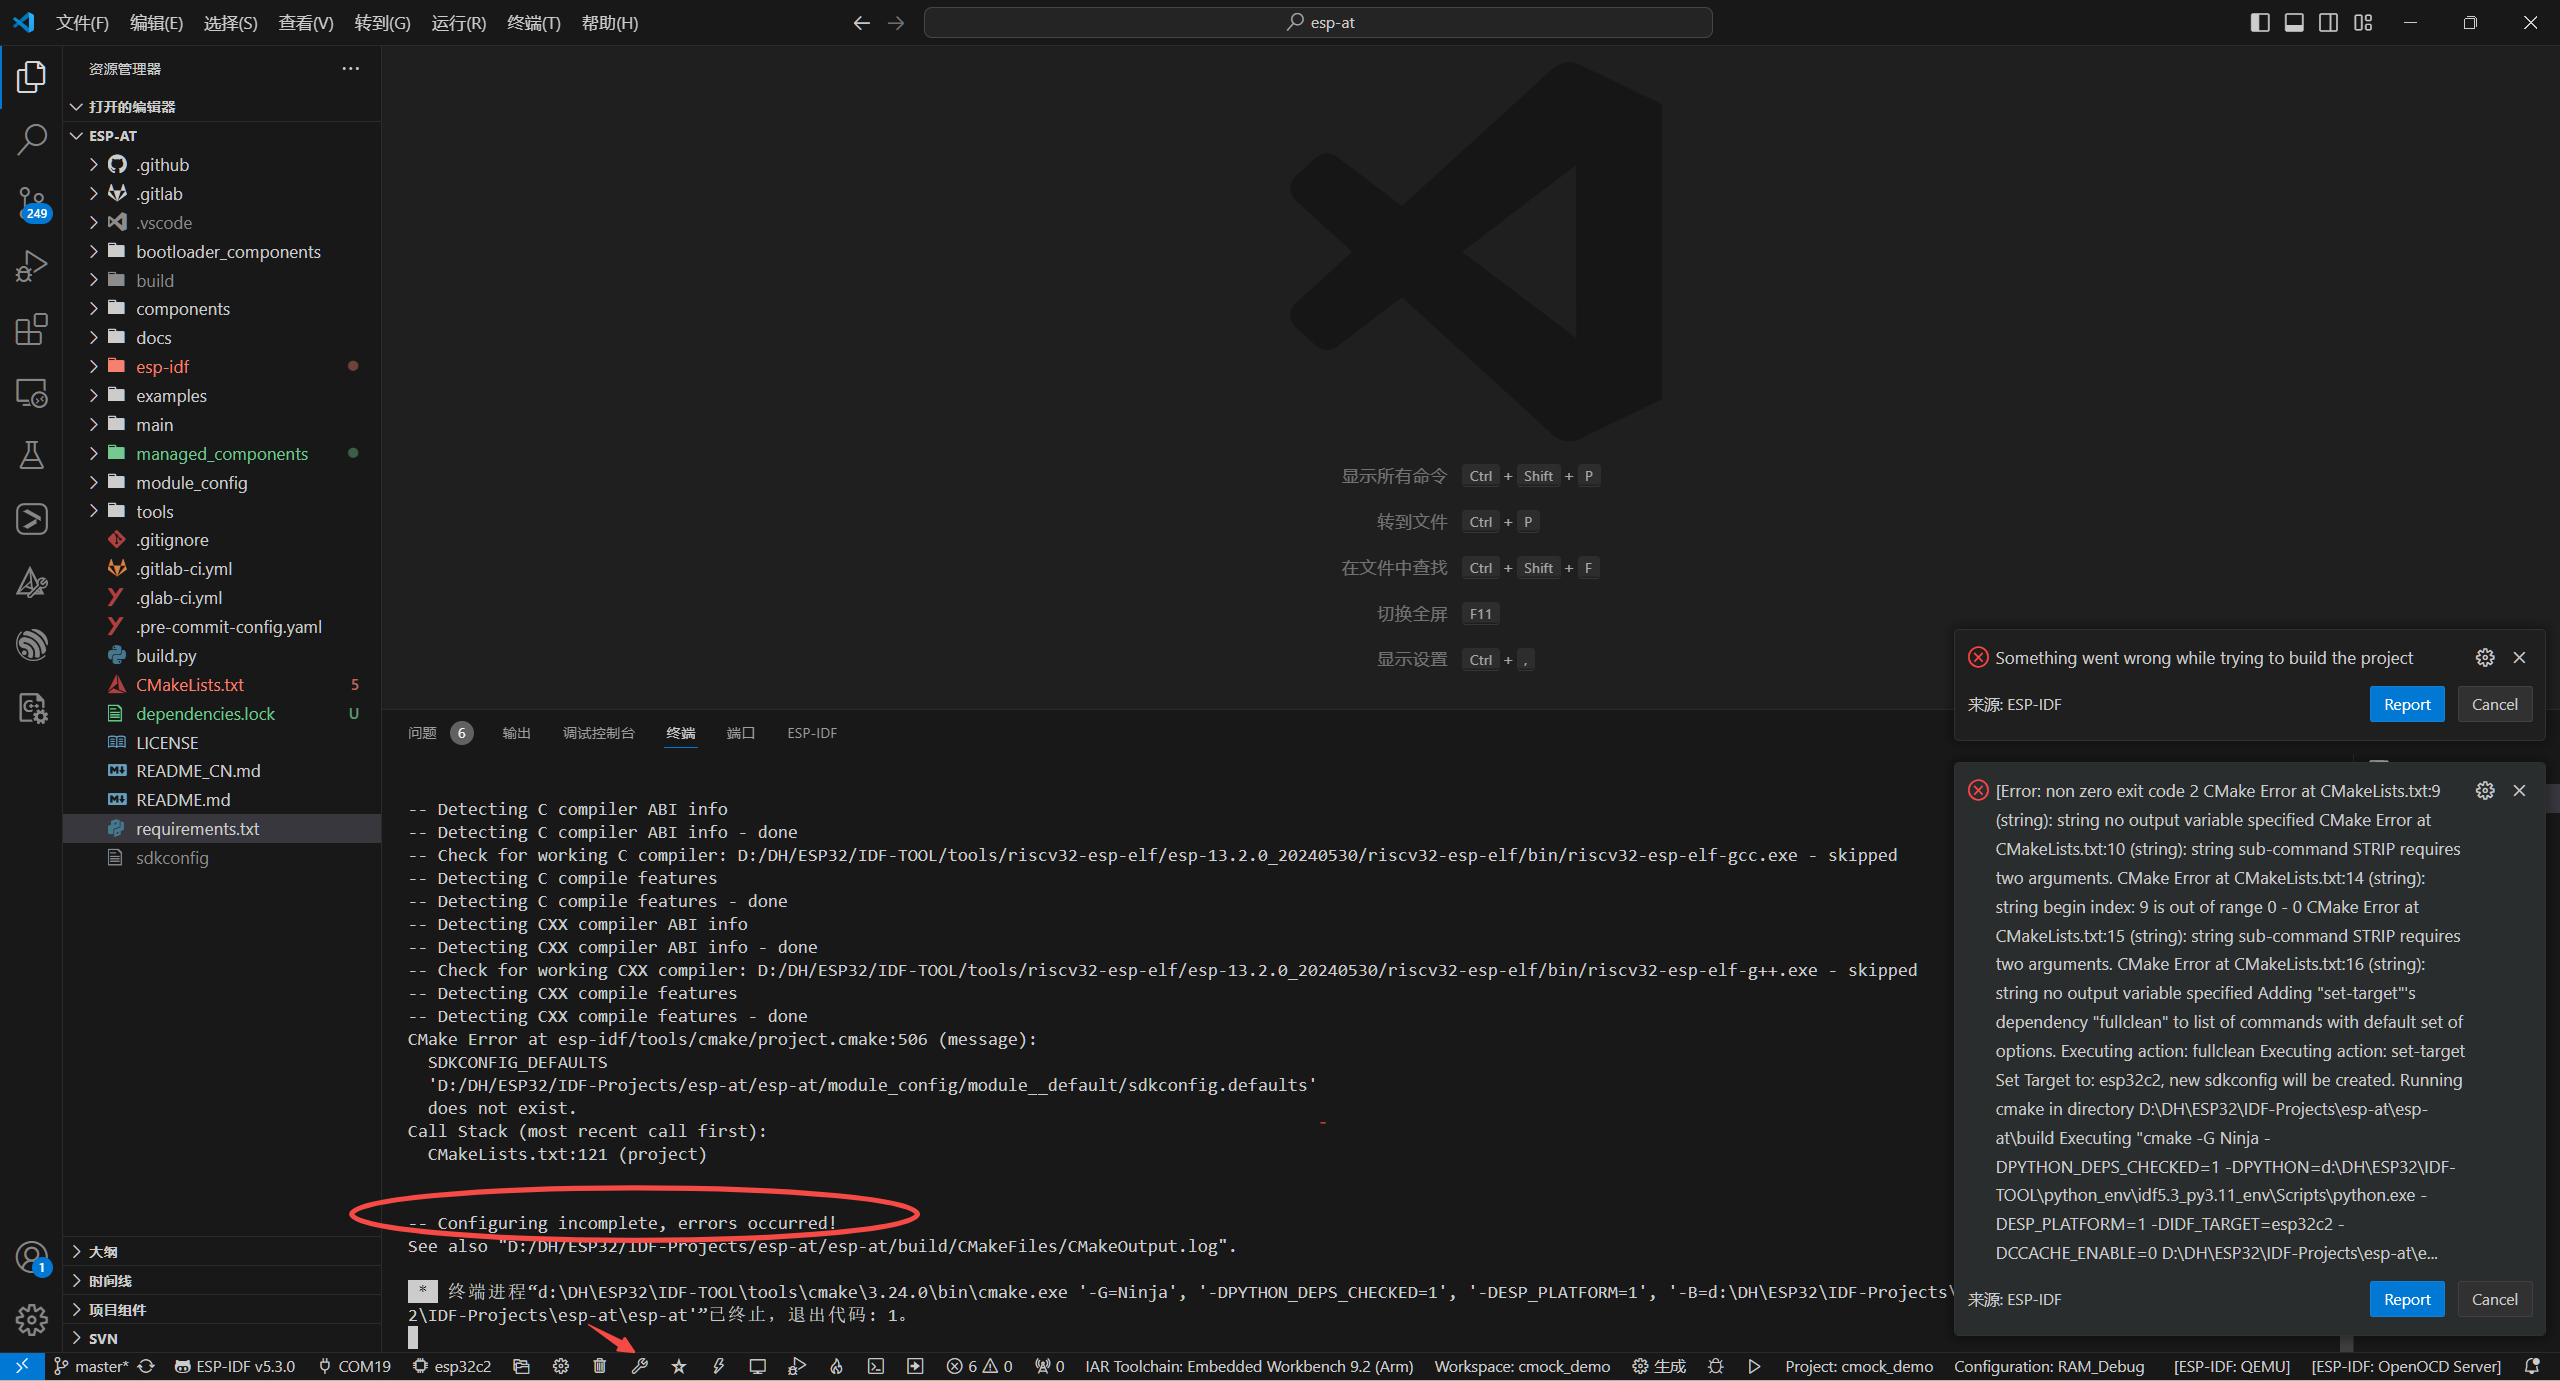
Task: Cancel the 'Something went wrong' notification
Action: tap(2494, 704)
